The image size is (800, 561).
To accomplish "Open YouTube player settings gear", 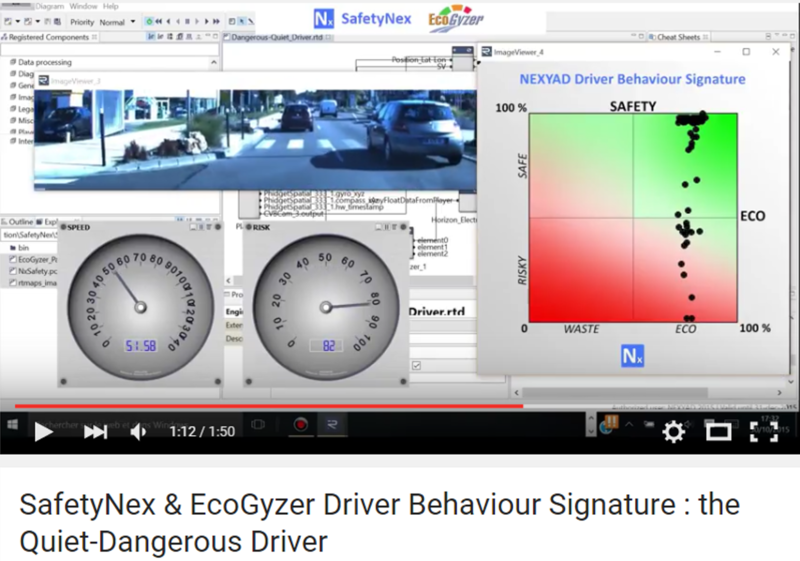I will coord(673,432).
